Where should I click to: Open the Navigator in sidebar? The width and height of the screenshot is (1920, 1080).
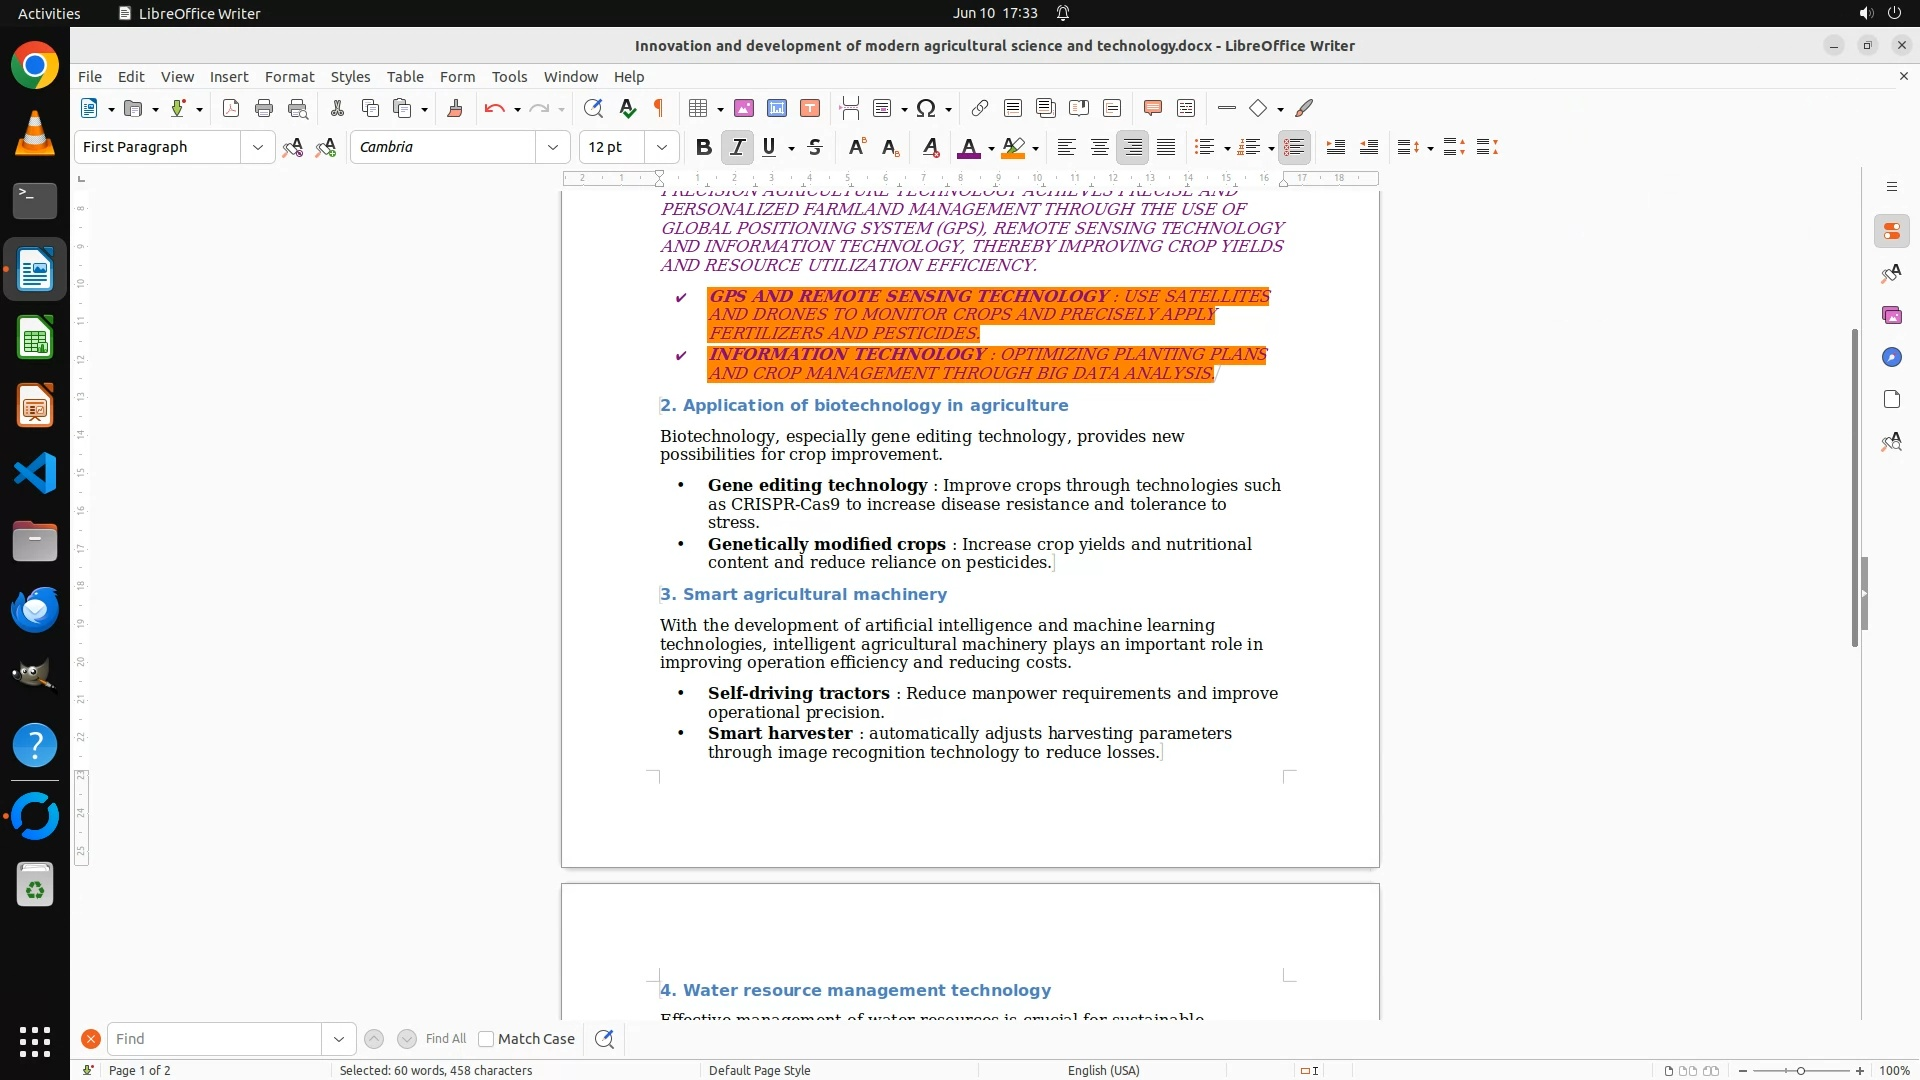click(x=1891, y=357)
